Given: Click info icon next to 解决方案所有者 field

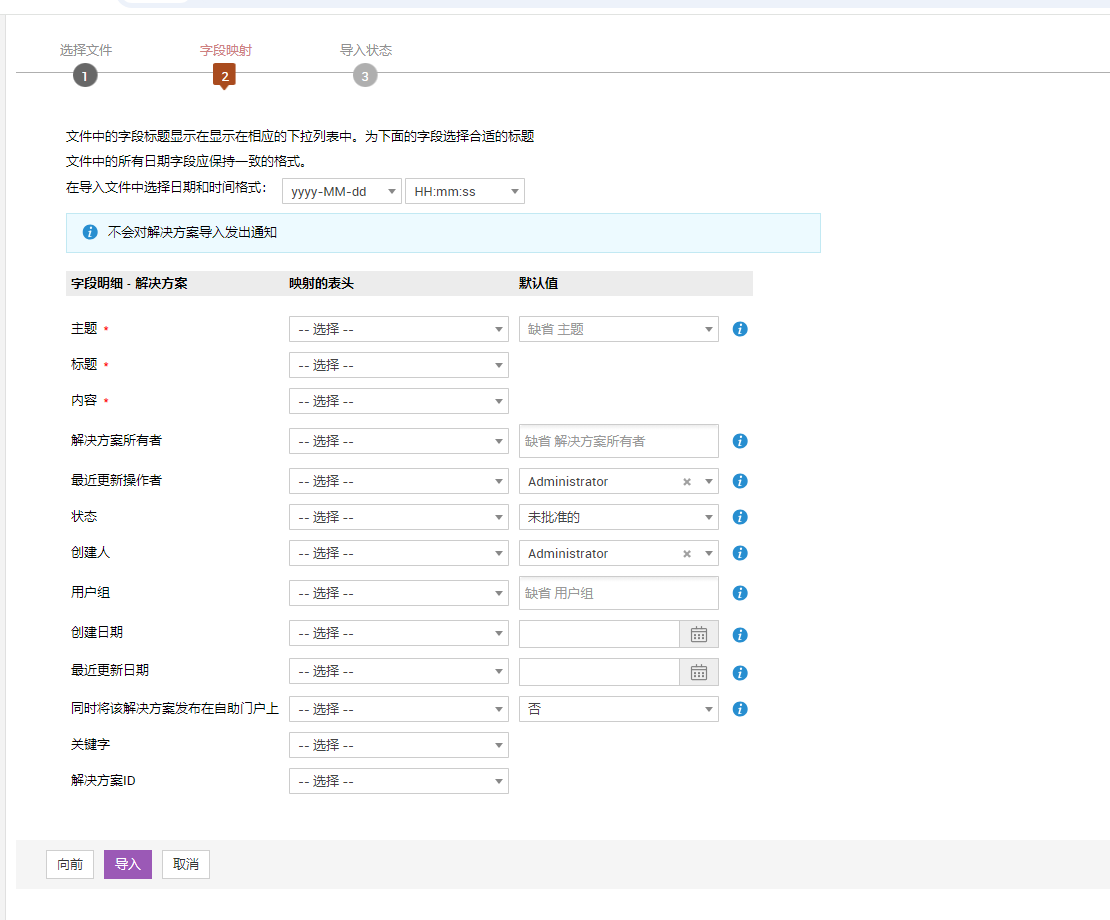Looking at the screenshot, I should [740, 441].
